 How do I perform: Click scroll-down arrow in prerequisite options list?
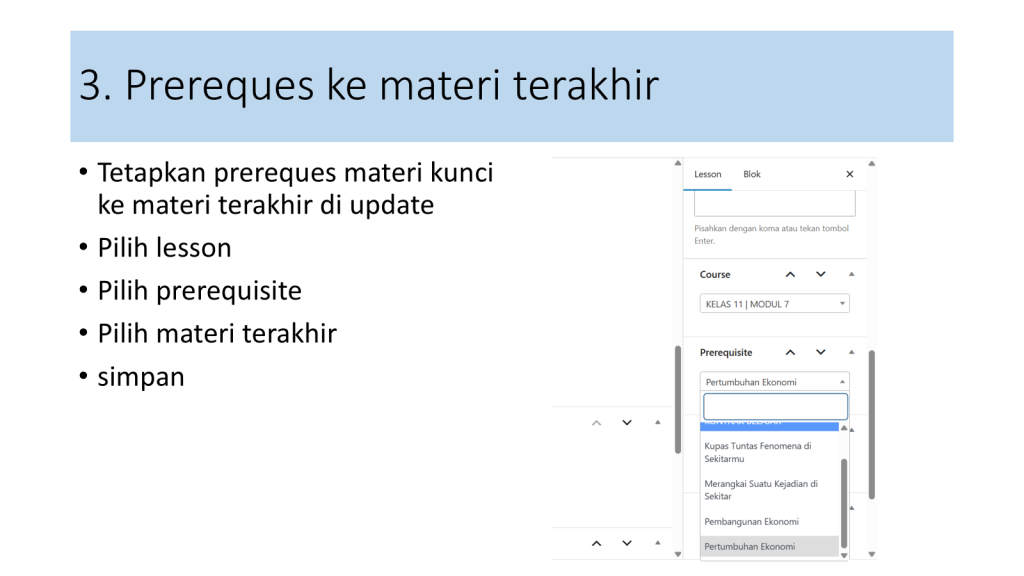tap(844, 553)
